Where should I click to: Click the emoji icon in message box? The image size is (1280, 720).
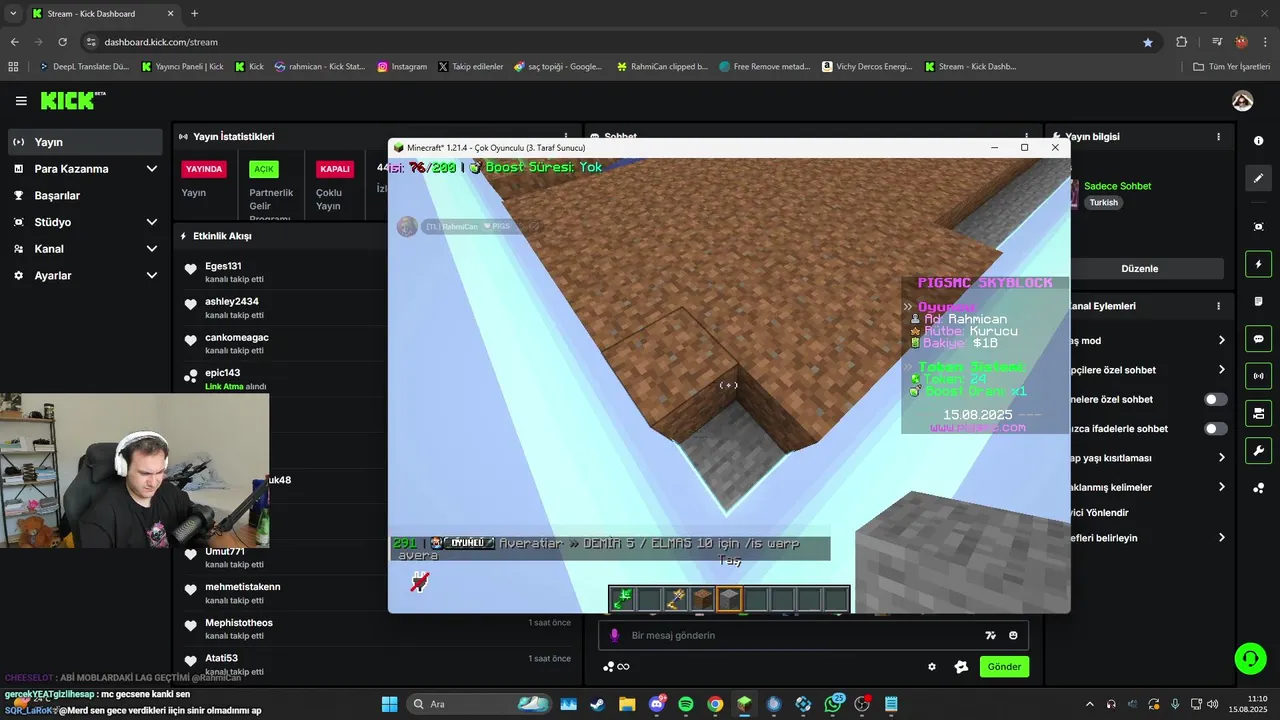point(1013,635)
